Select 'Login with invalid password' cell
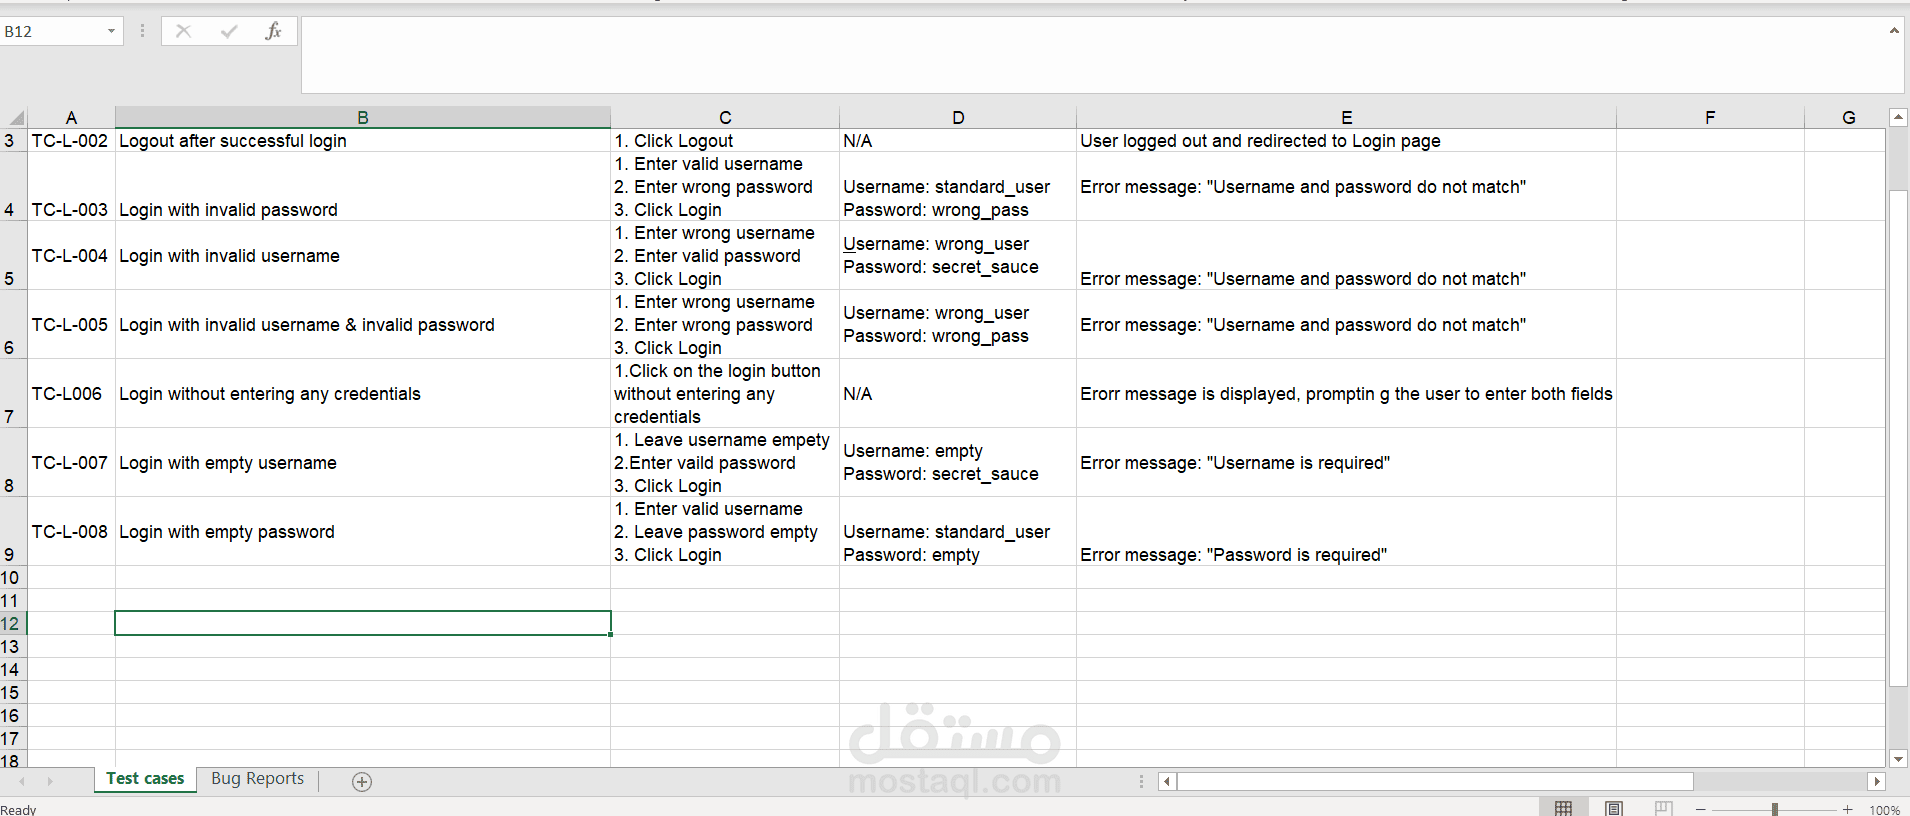Image resolution: width=1910 pixels, height=816 pixels. click(x=363, y=187)
